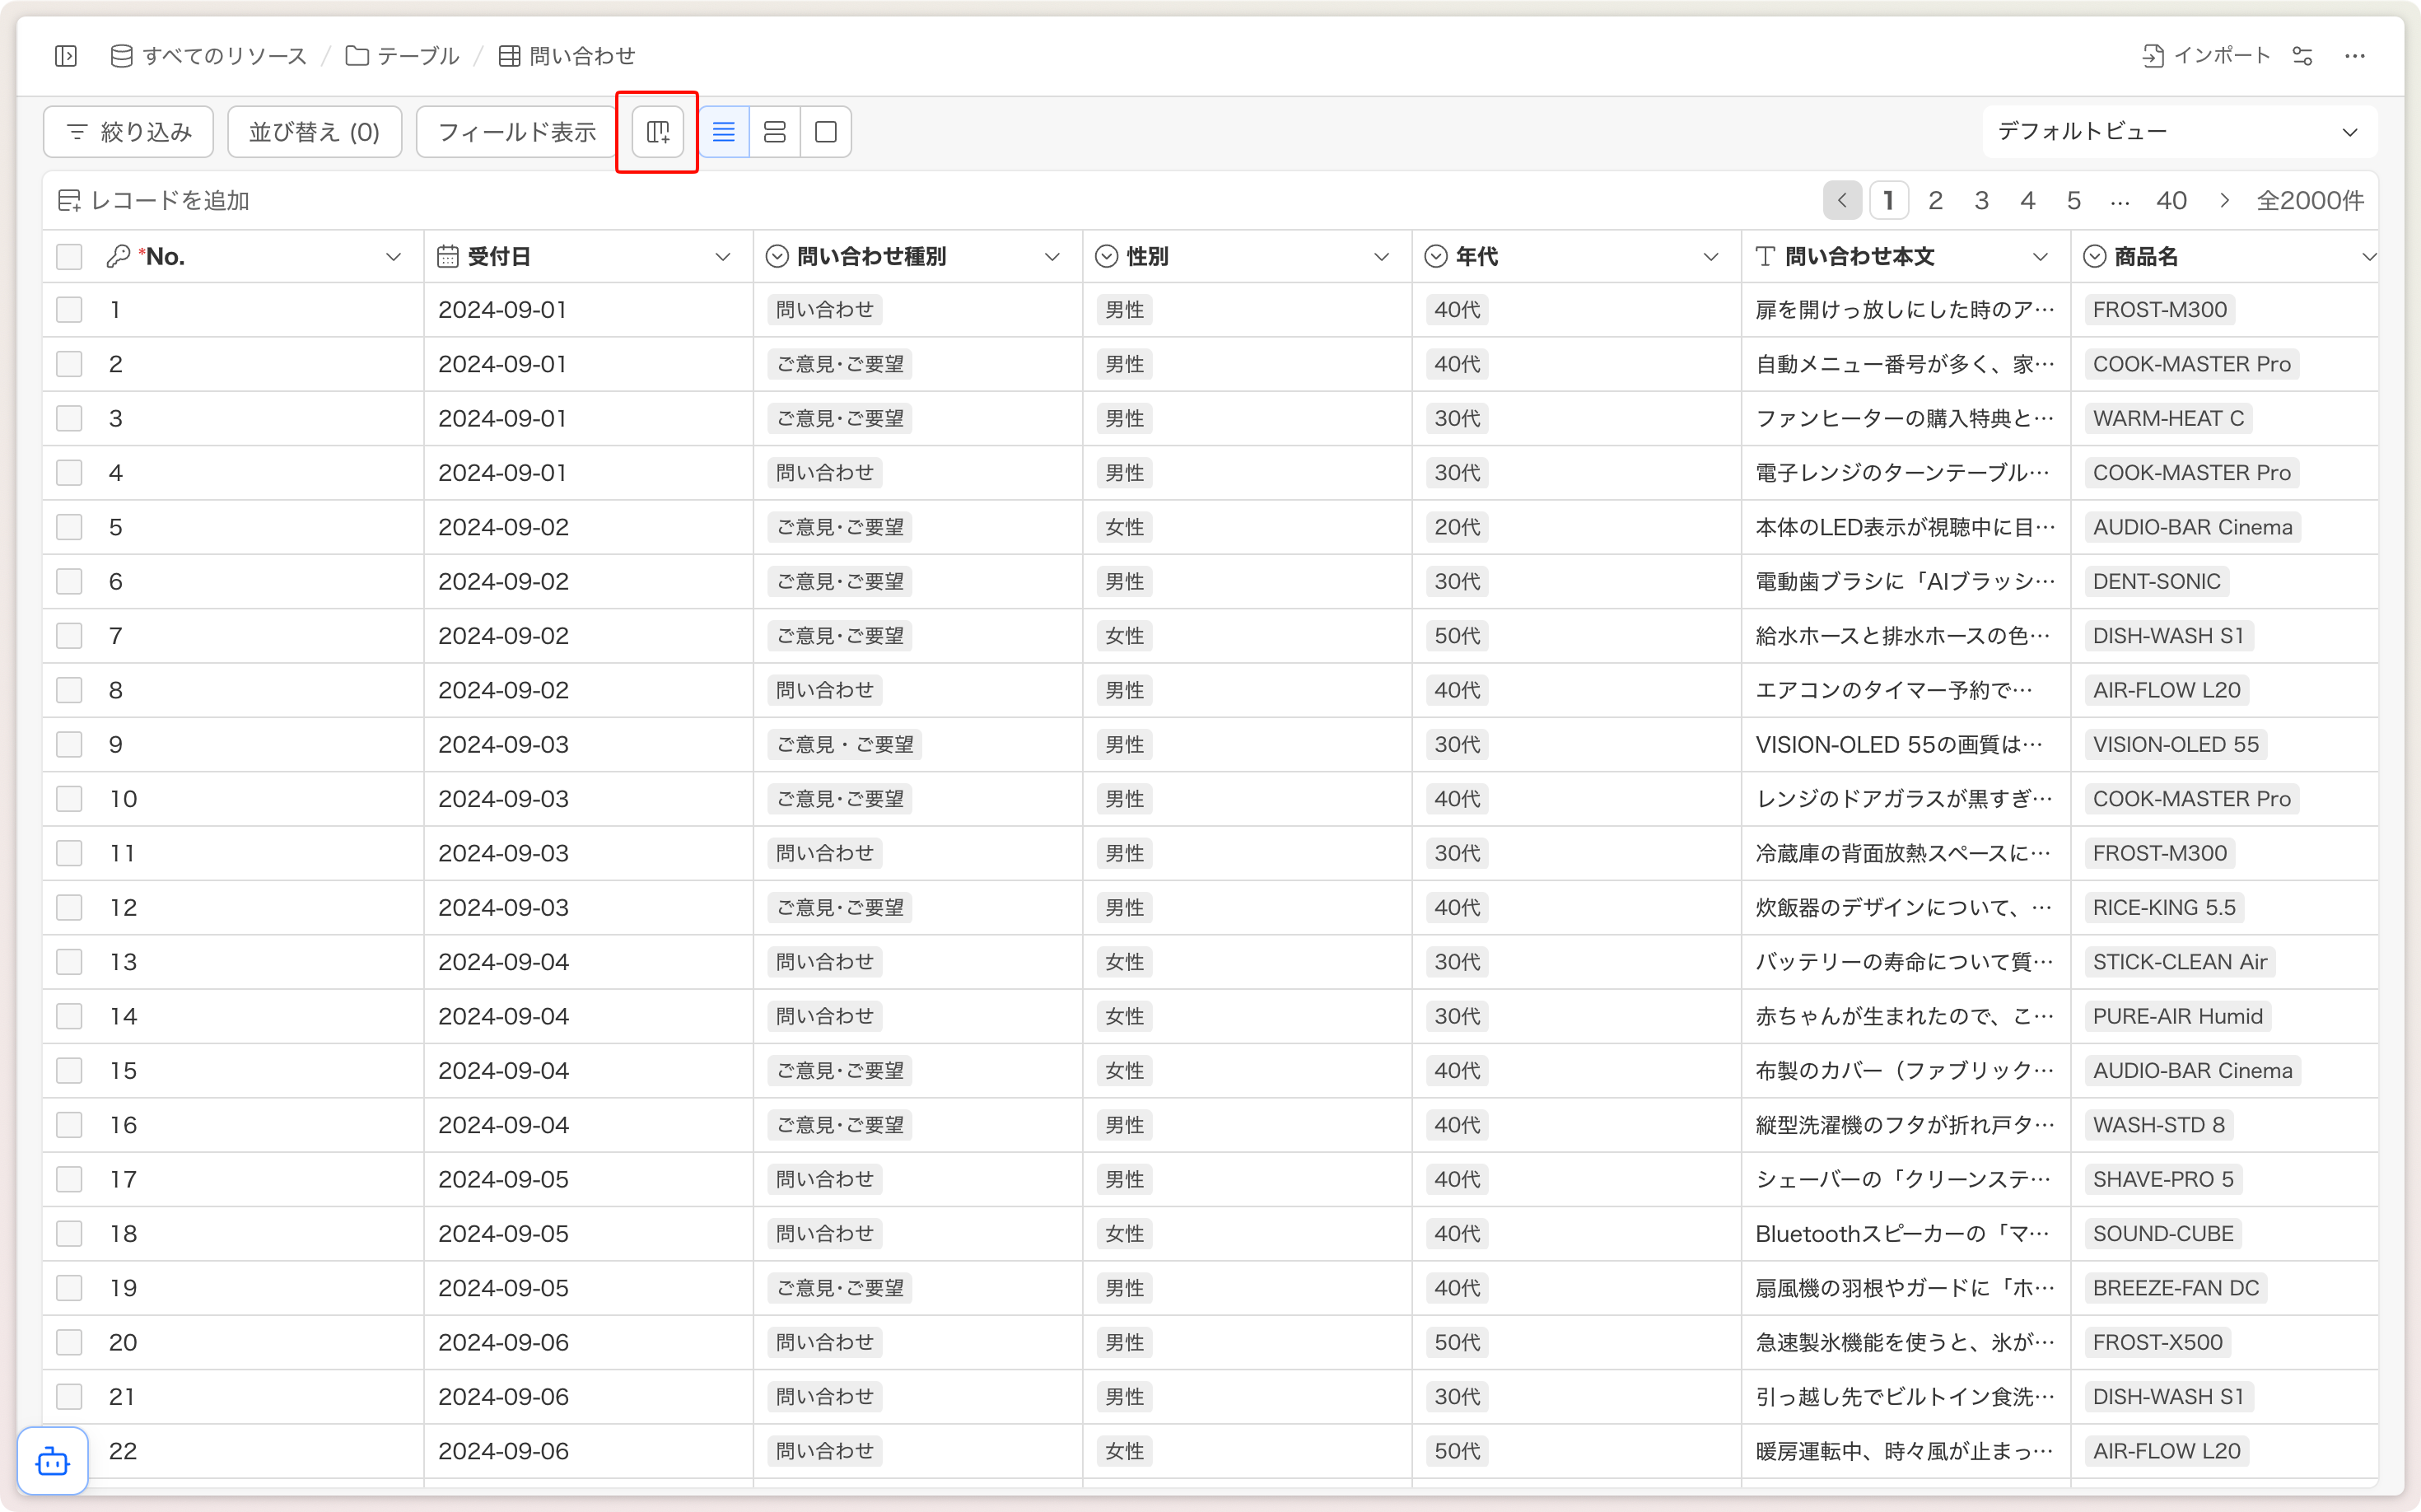The height and width of the screenshot is (1512, 2421).
Task: Open the AI assistant robot icon
Action: click(53, 1461)
